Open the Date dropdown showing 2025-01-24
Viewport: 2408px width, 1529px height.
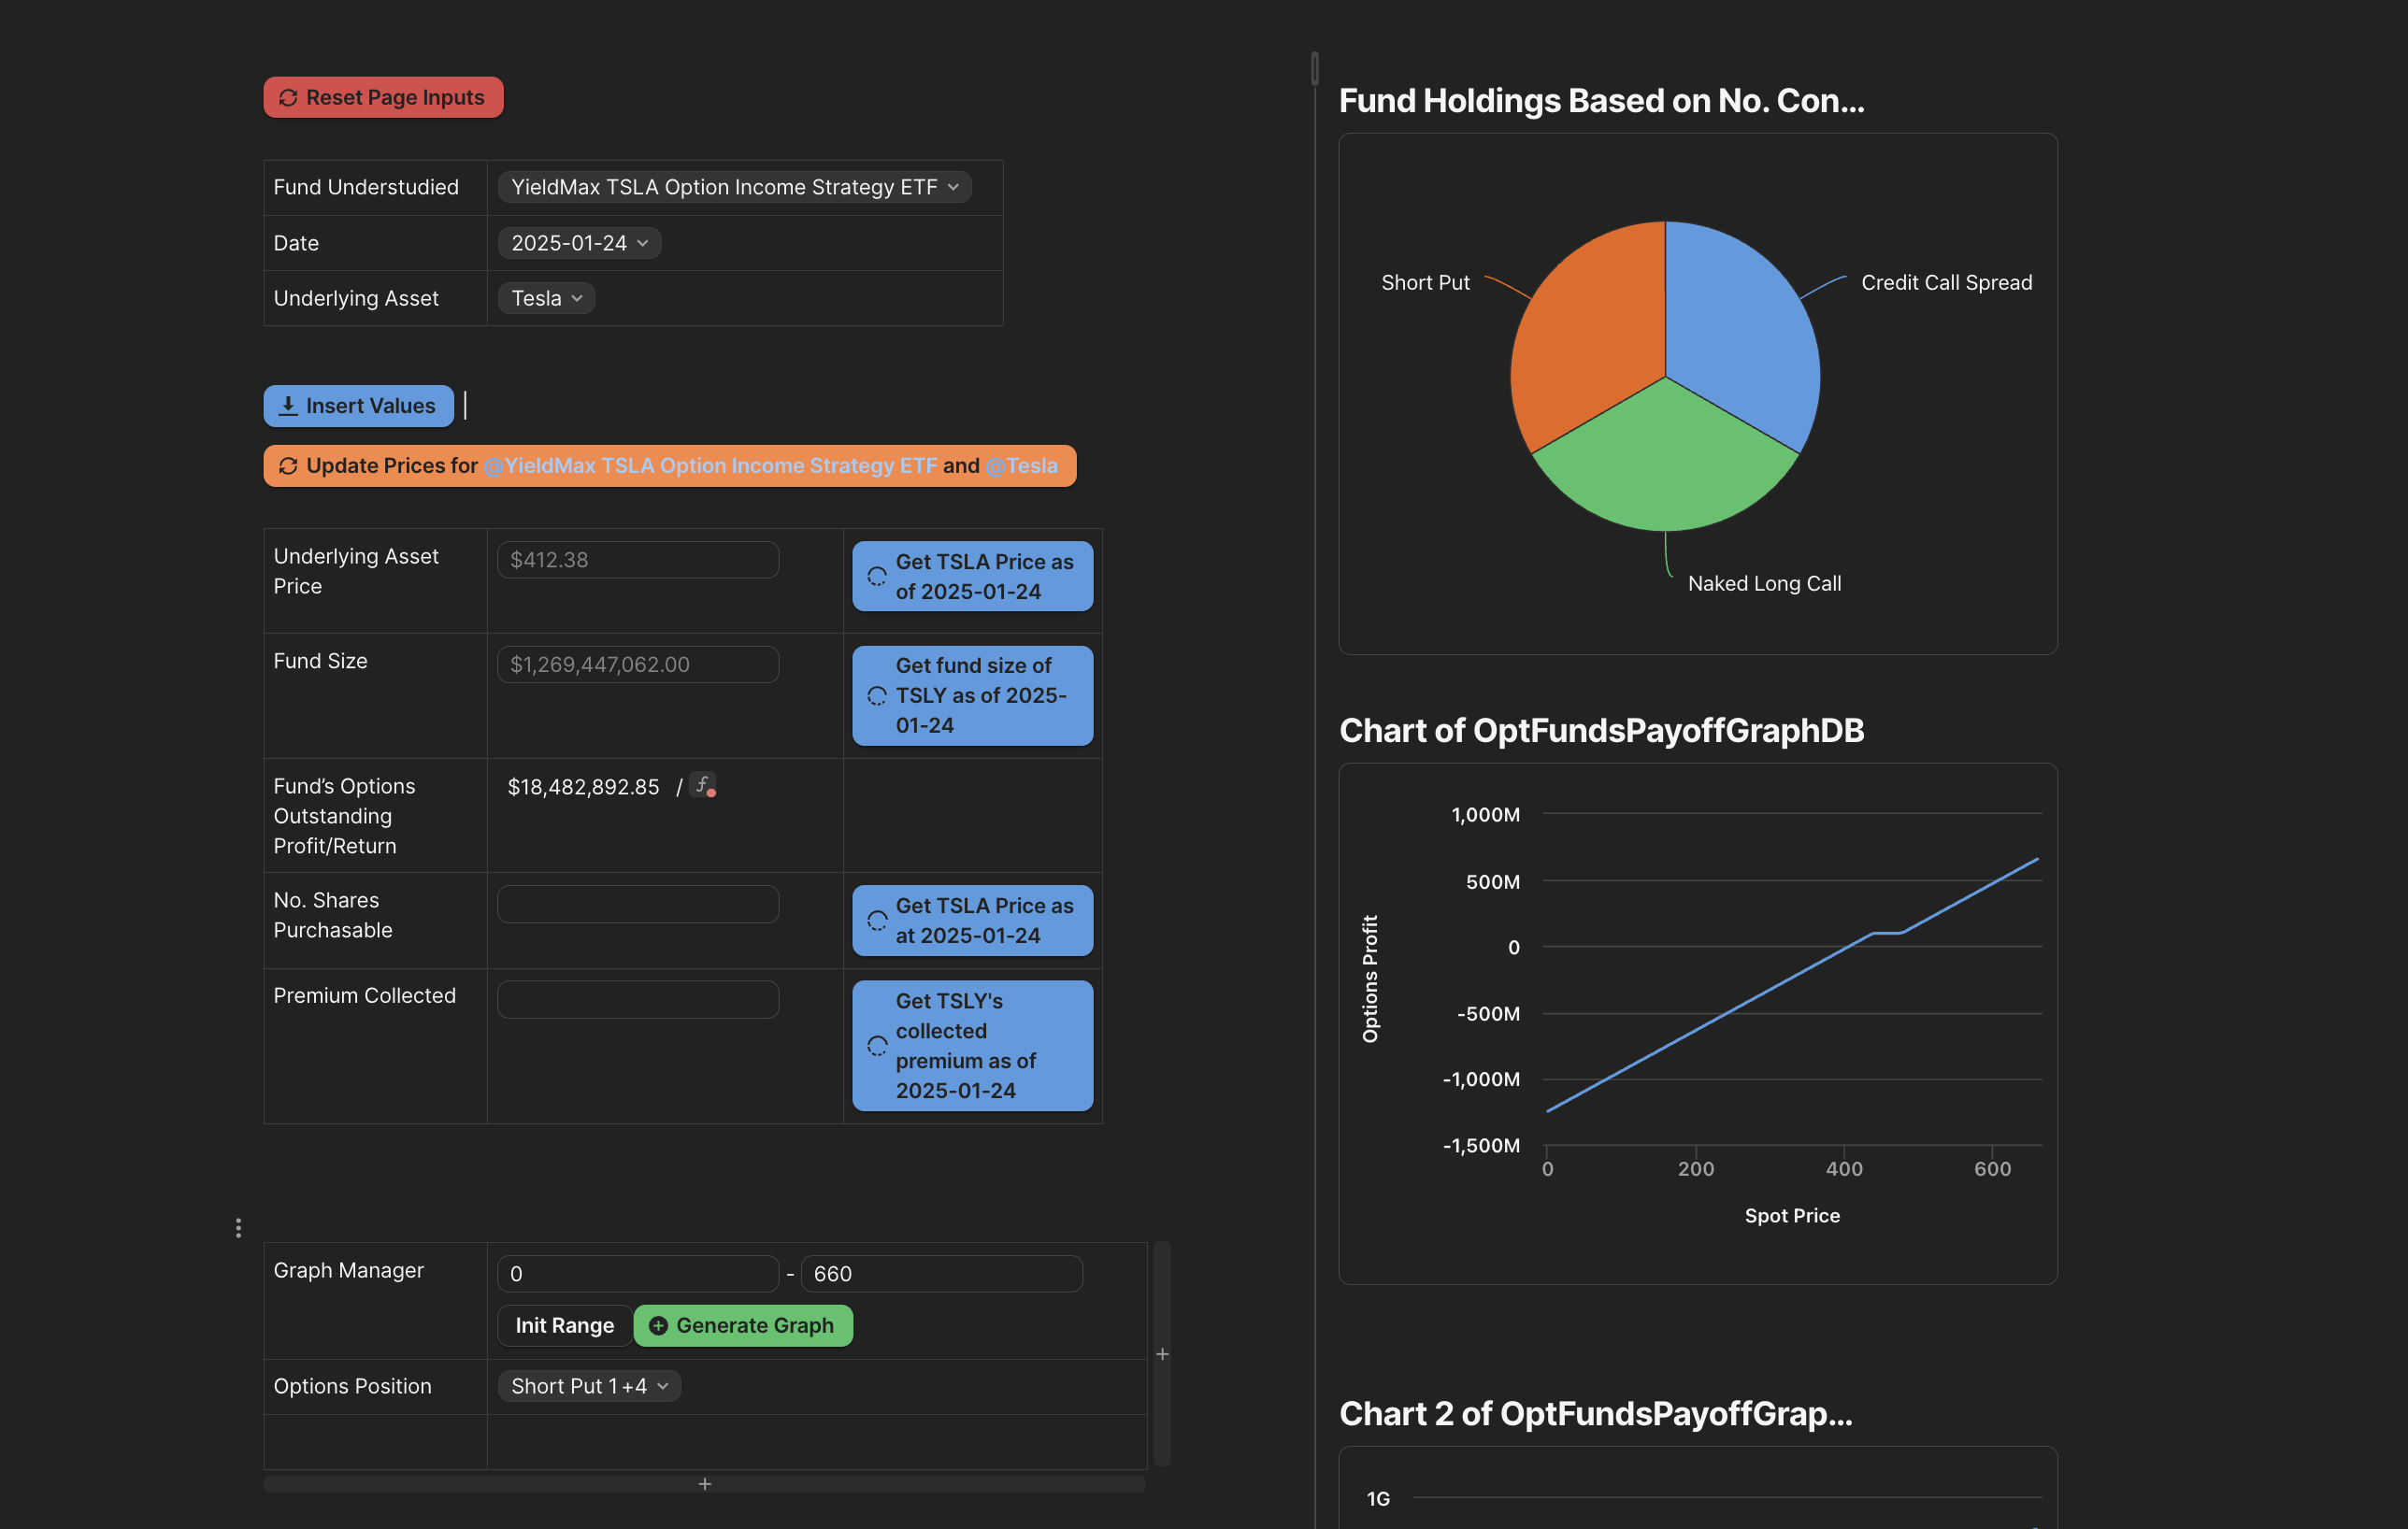579,243
